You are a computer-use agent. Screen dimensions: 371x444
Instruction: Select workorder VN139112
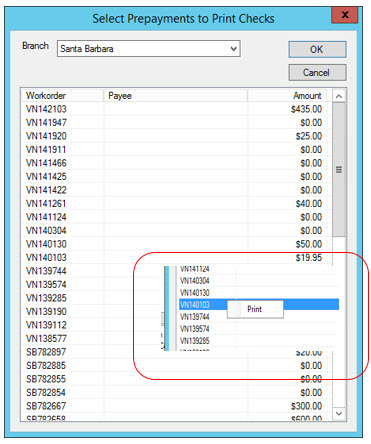coord(46,325)
